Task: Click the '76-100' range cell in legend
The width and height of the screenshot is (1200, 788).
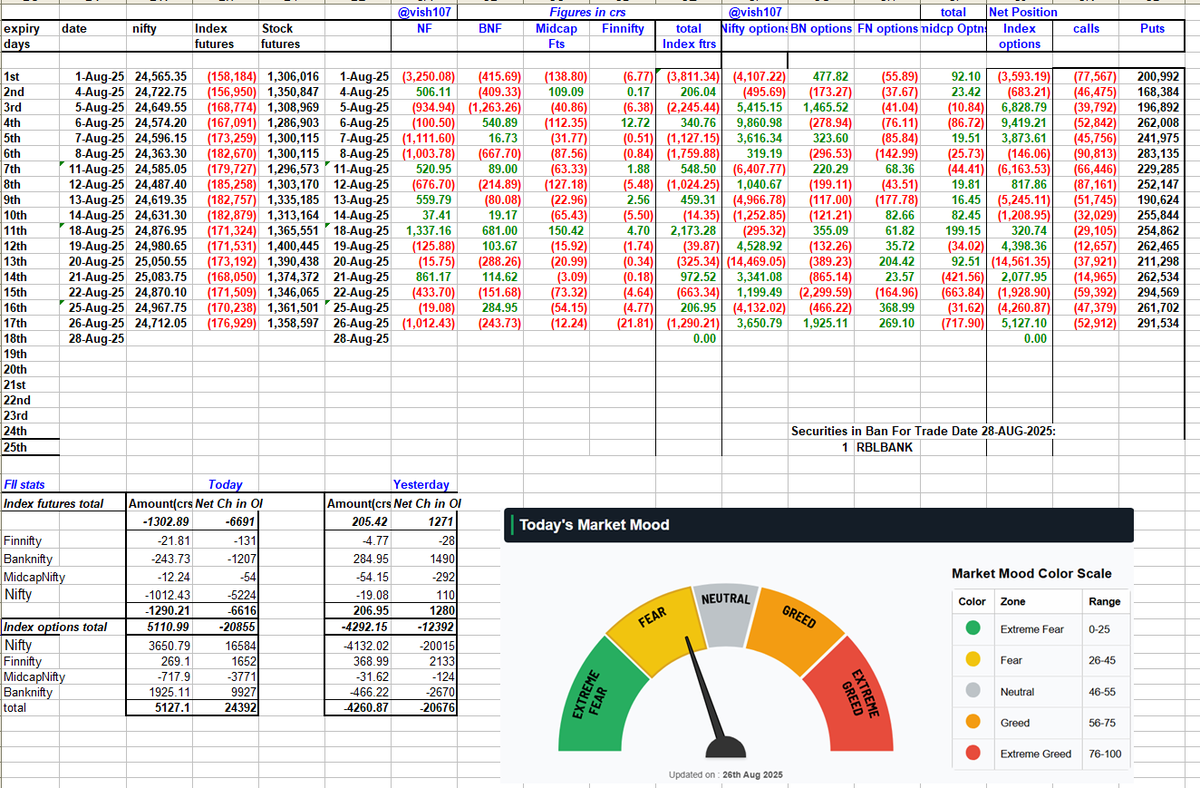Action: (x=1106, y=753)
